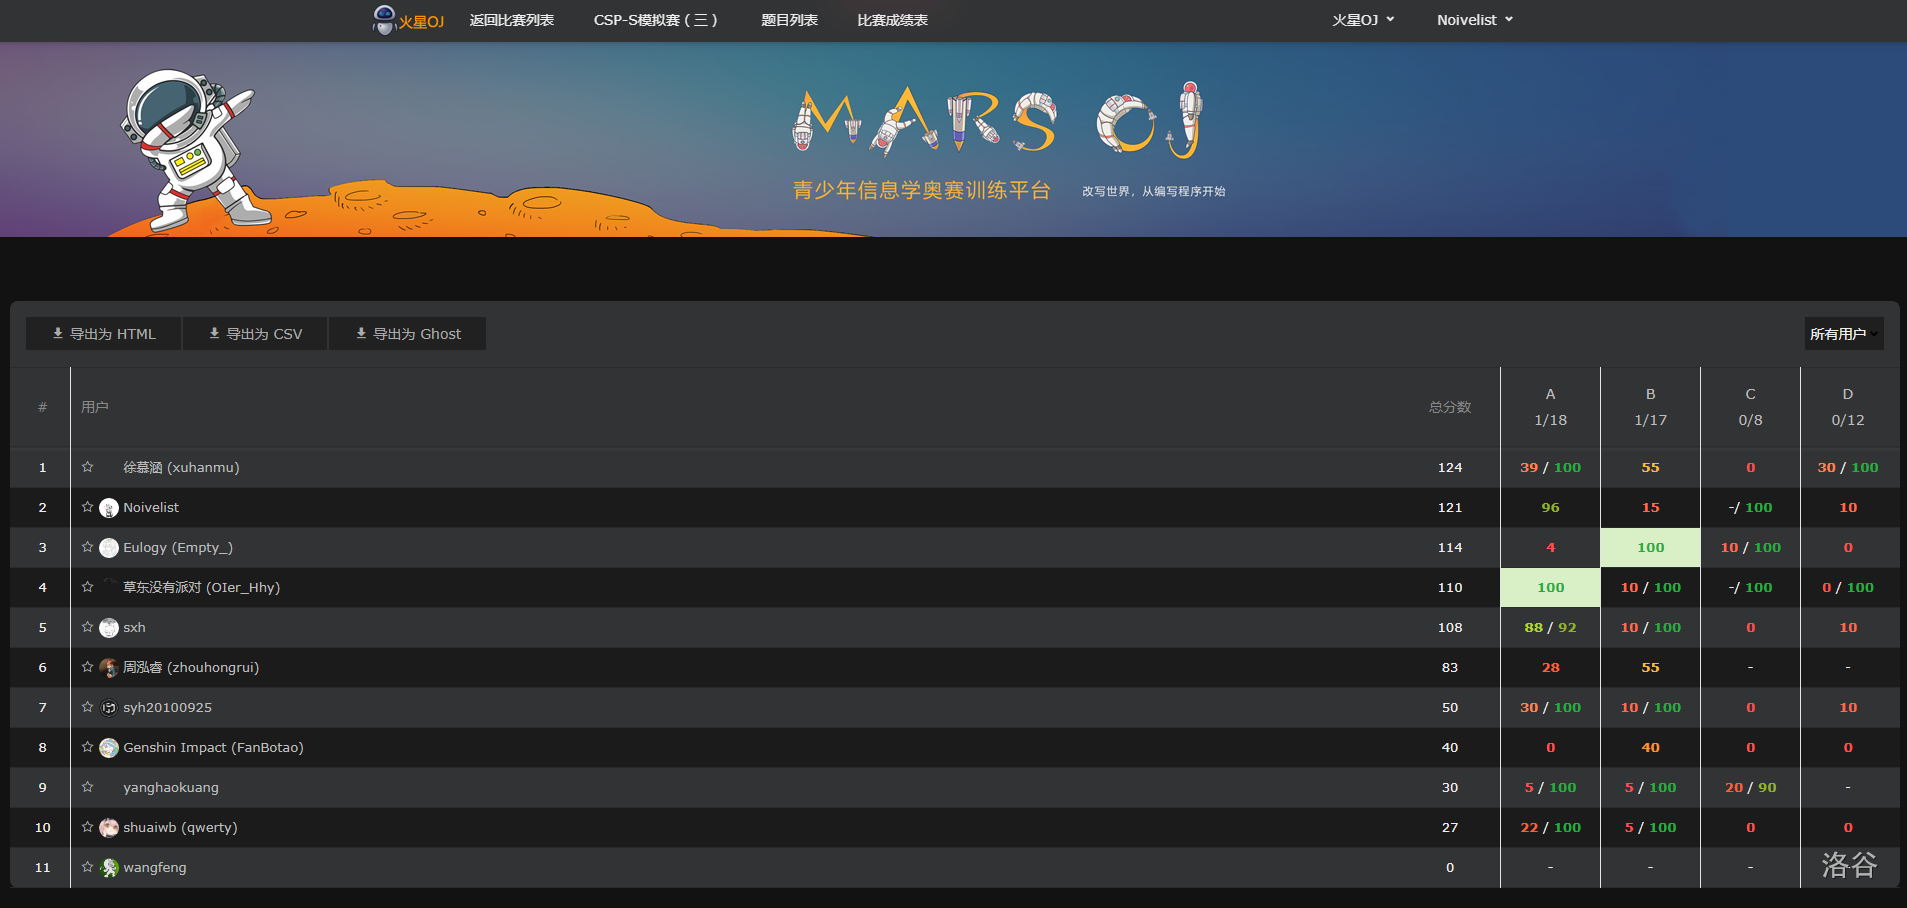Go to 题目列表 in the navbar
The width and height of the screenshot is (1907, 908).
789,20
